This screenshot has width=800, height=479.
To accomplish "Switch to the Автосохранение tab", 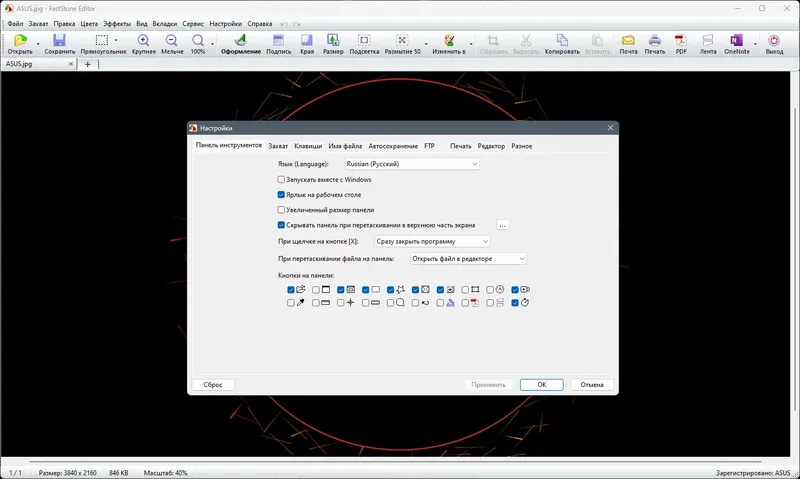I will (x=393, y=146).
